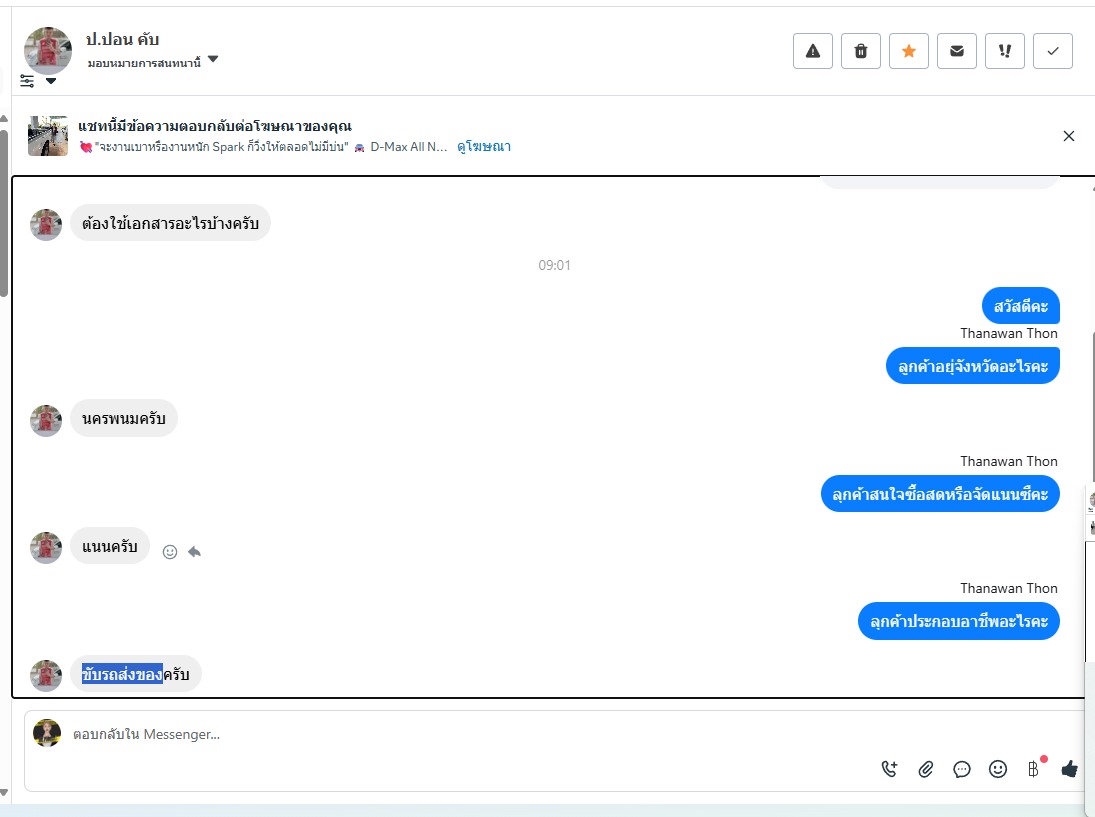Delete conversation using trash icon
The image size is (1095, 817).
point(861,51)
